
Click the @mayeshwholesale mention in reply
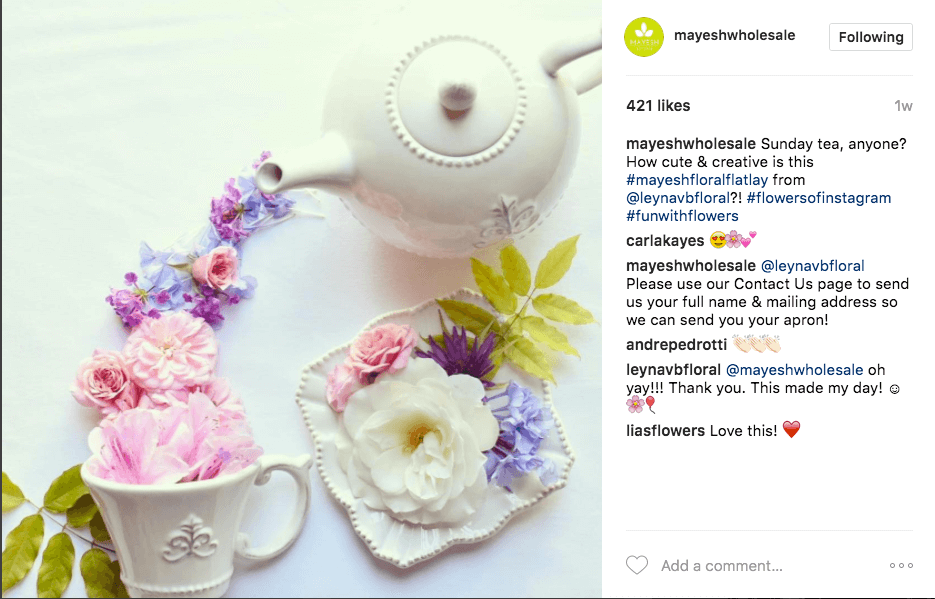click(794, 370)
